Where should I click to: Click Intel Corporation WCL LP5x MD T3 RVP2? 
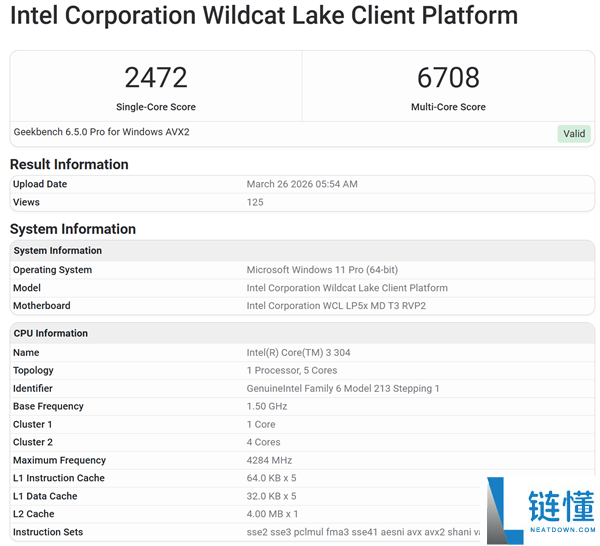pyautogui.click(x=336, y=306)
